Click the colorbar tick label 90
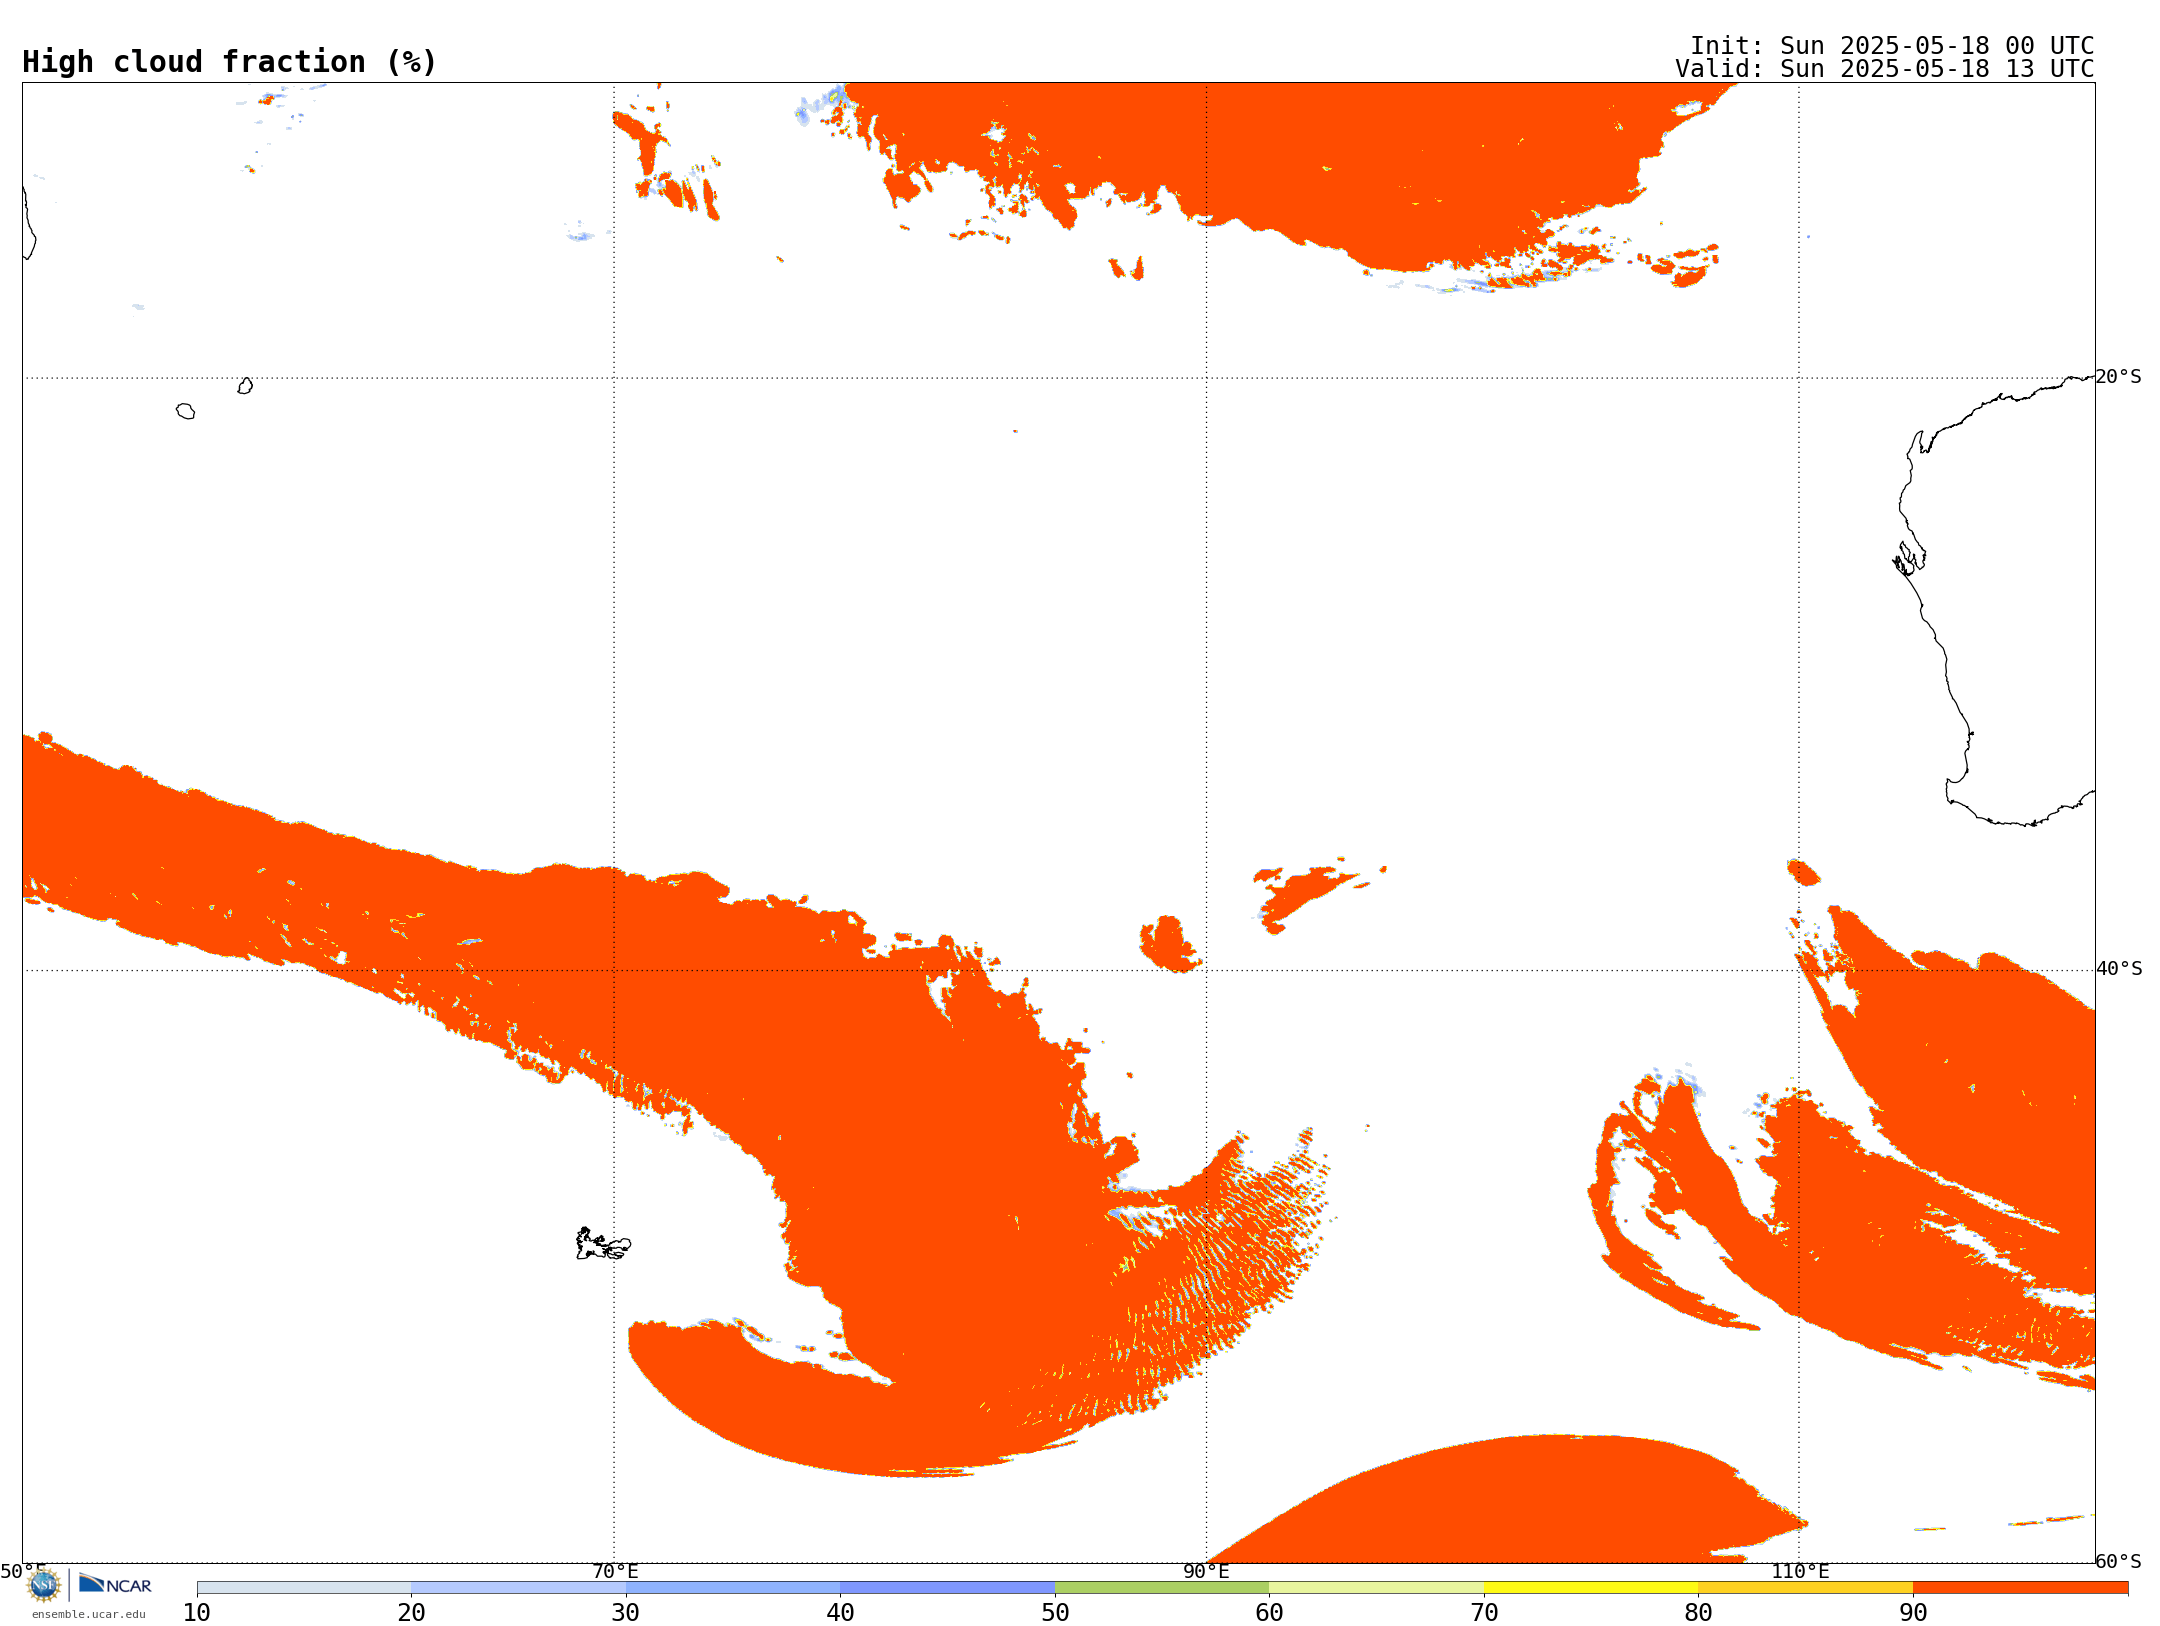 click(1913, 1613)
